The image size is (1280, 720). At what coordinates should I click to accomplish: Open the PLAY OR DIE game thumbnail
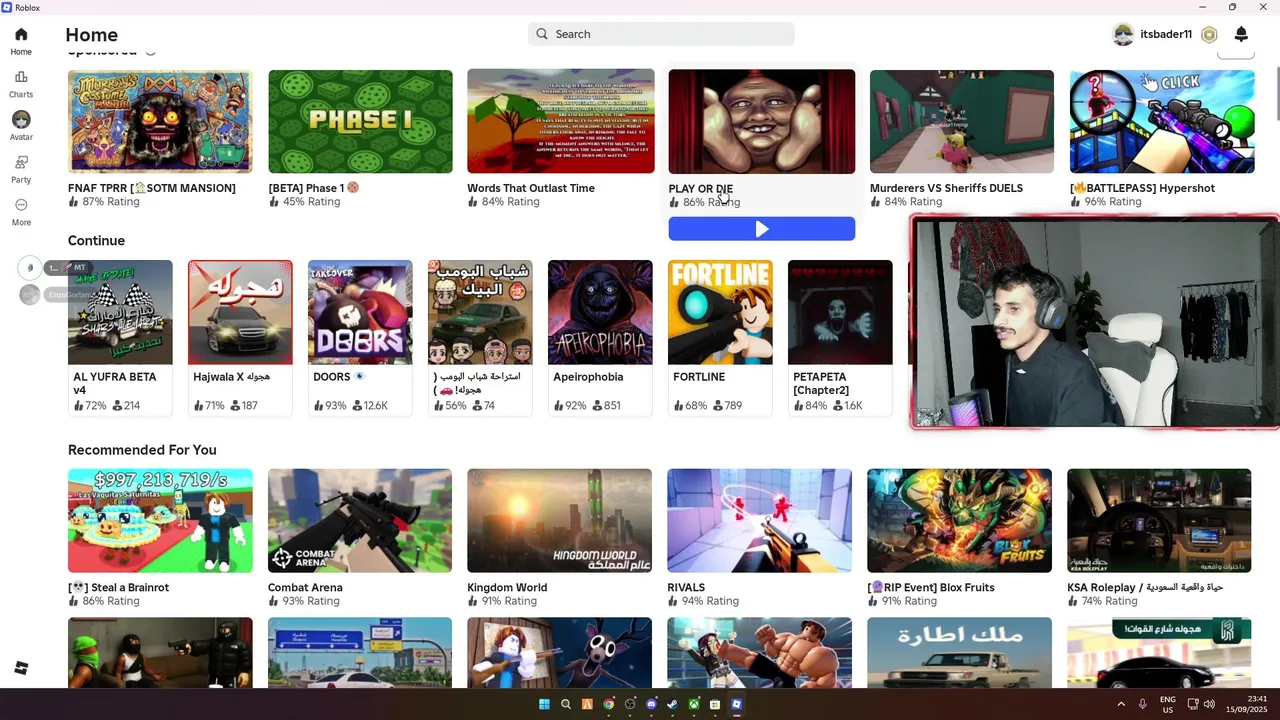click(x=762, y=121)
